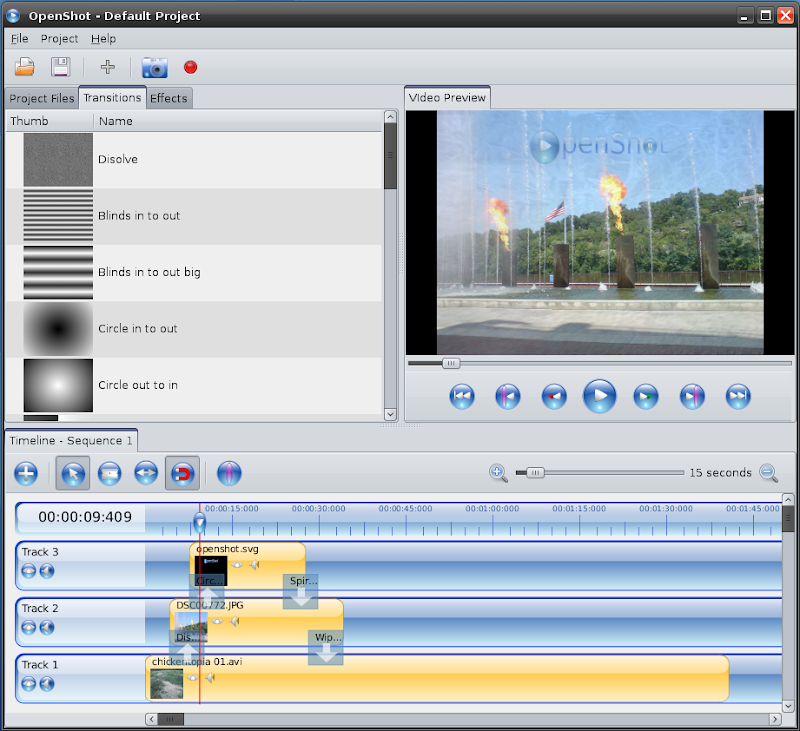The height and width of the screenshot is (731, 800).
Task: Toggle the magnet snapping tool
Action: pyautogui.click(x=182, y=473)
